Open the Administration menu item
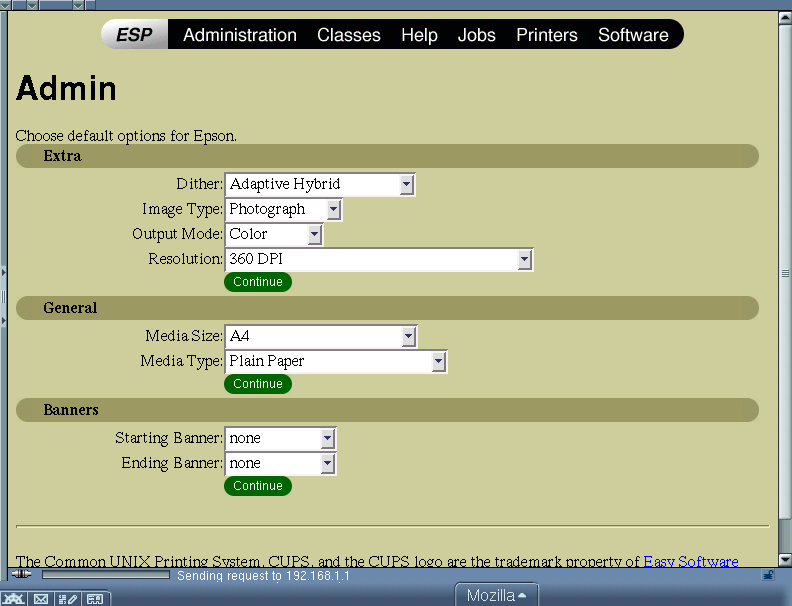Viewport: 792px width, 606px height. 240,35
